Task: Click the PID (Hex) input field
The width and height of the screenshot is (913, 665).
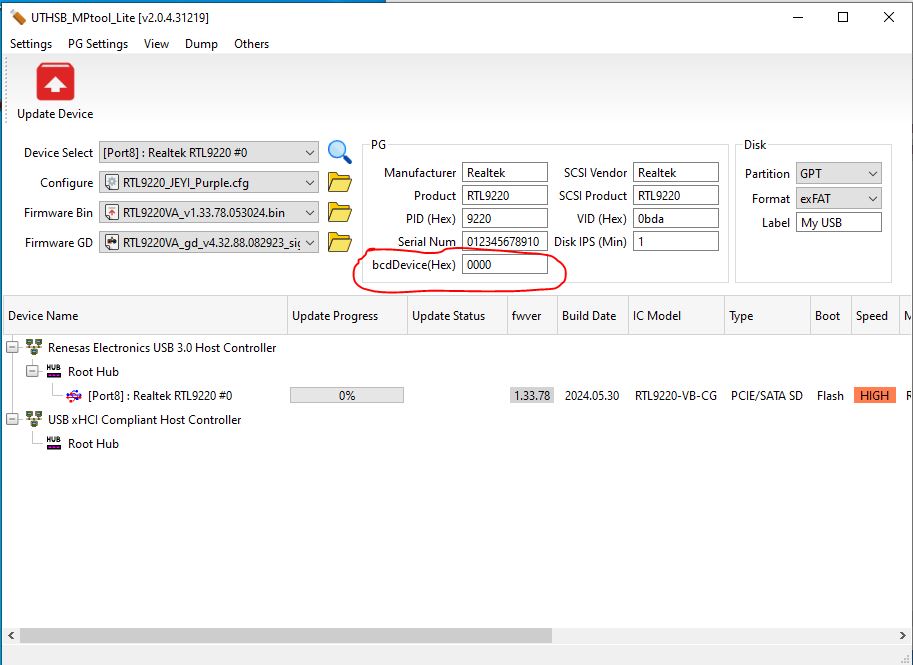Action: pos(505,218)
